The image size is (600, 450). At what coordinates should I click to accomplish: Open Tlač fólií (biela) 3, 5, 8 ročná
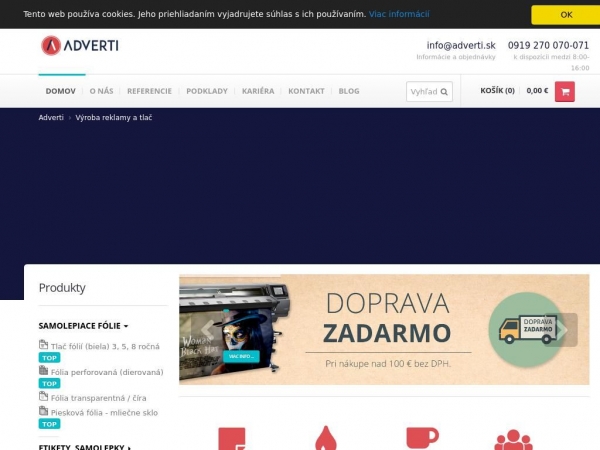(105, 346)
